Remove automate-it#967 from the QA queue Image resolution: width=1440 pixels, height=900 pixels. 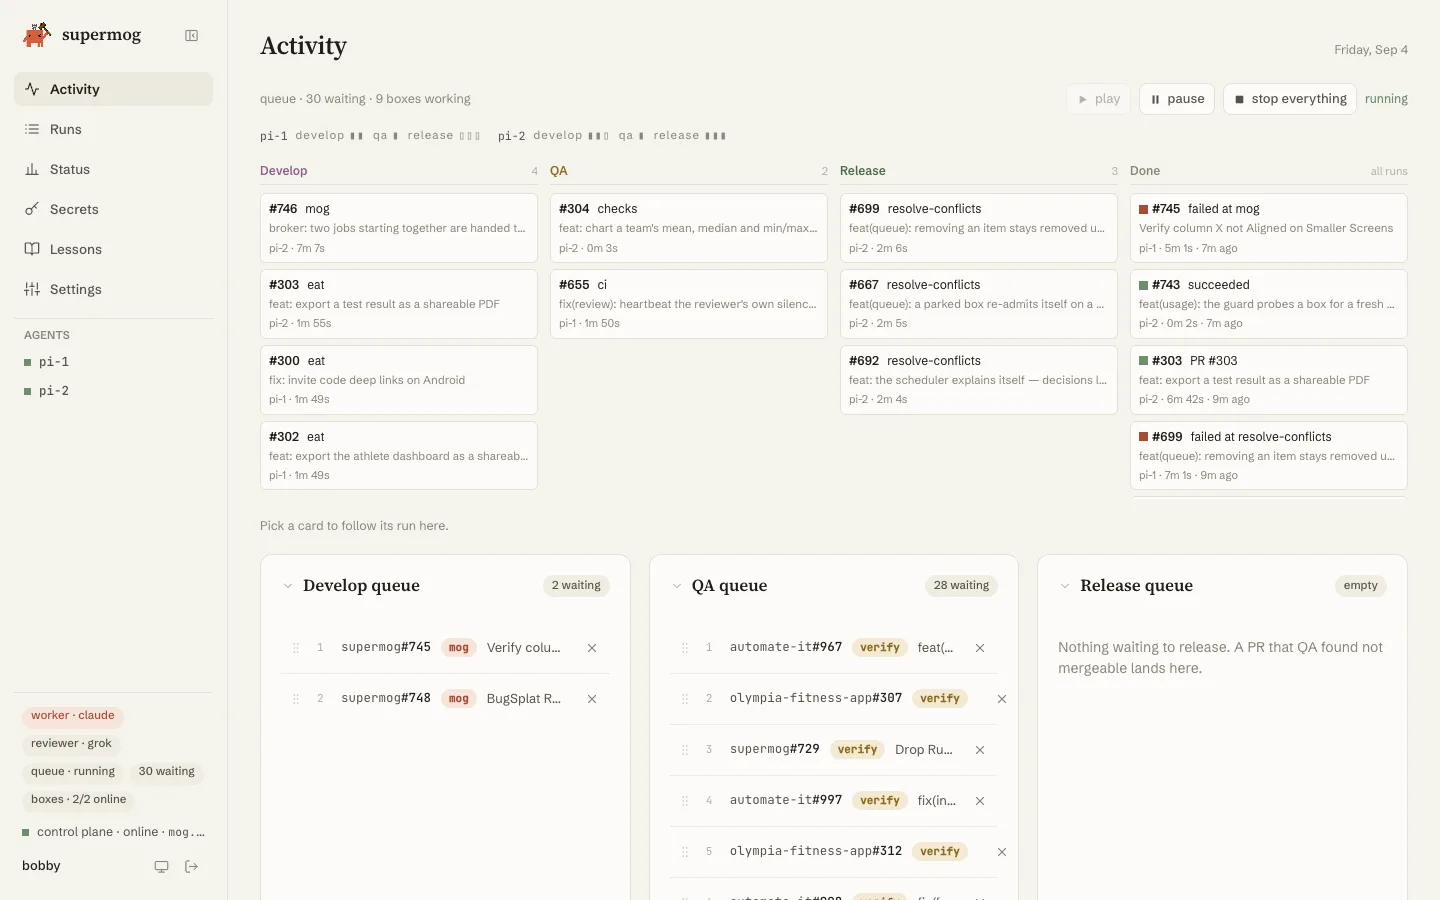coord(980,648)
